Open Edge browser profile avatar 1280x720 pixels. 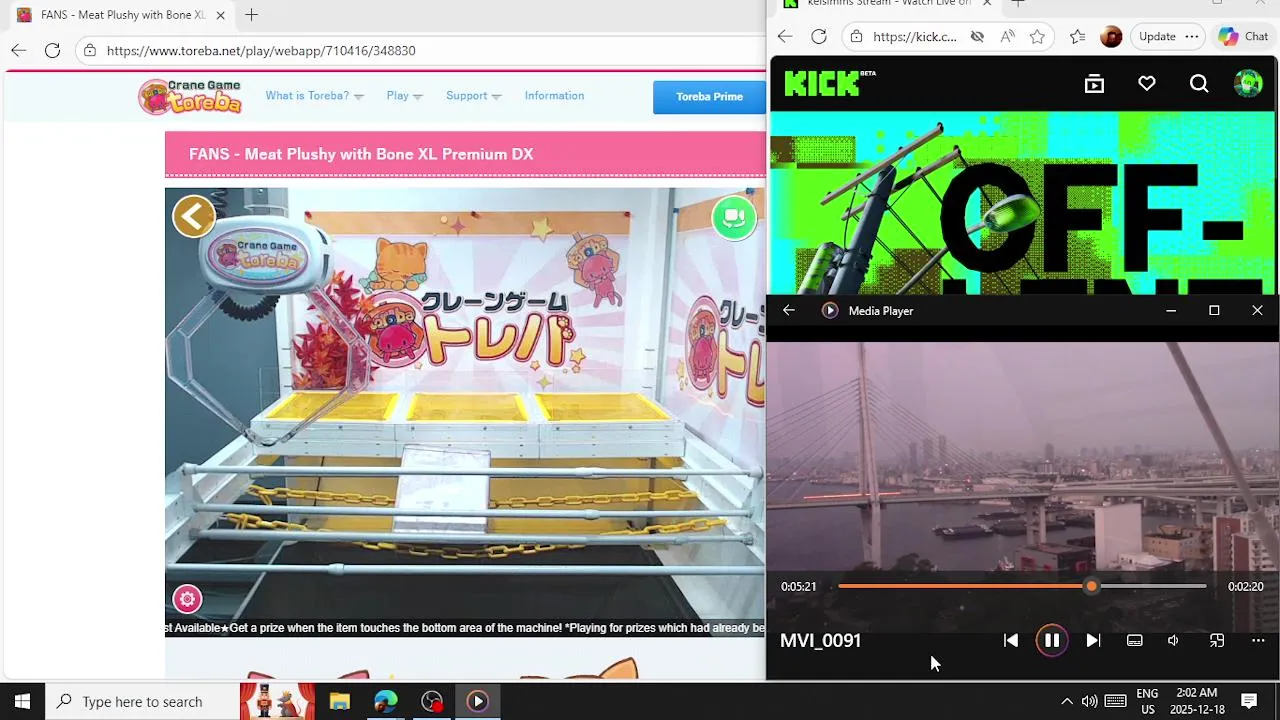click(x=1111, y=37)
